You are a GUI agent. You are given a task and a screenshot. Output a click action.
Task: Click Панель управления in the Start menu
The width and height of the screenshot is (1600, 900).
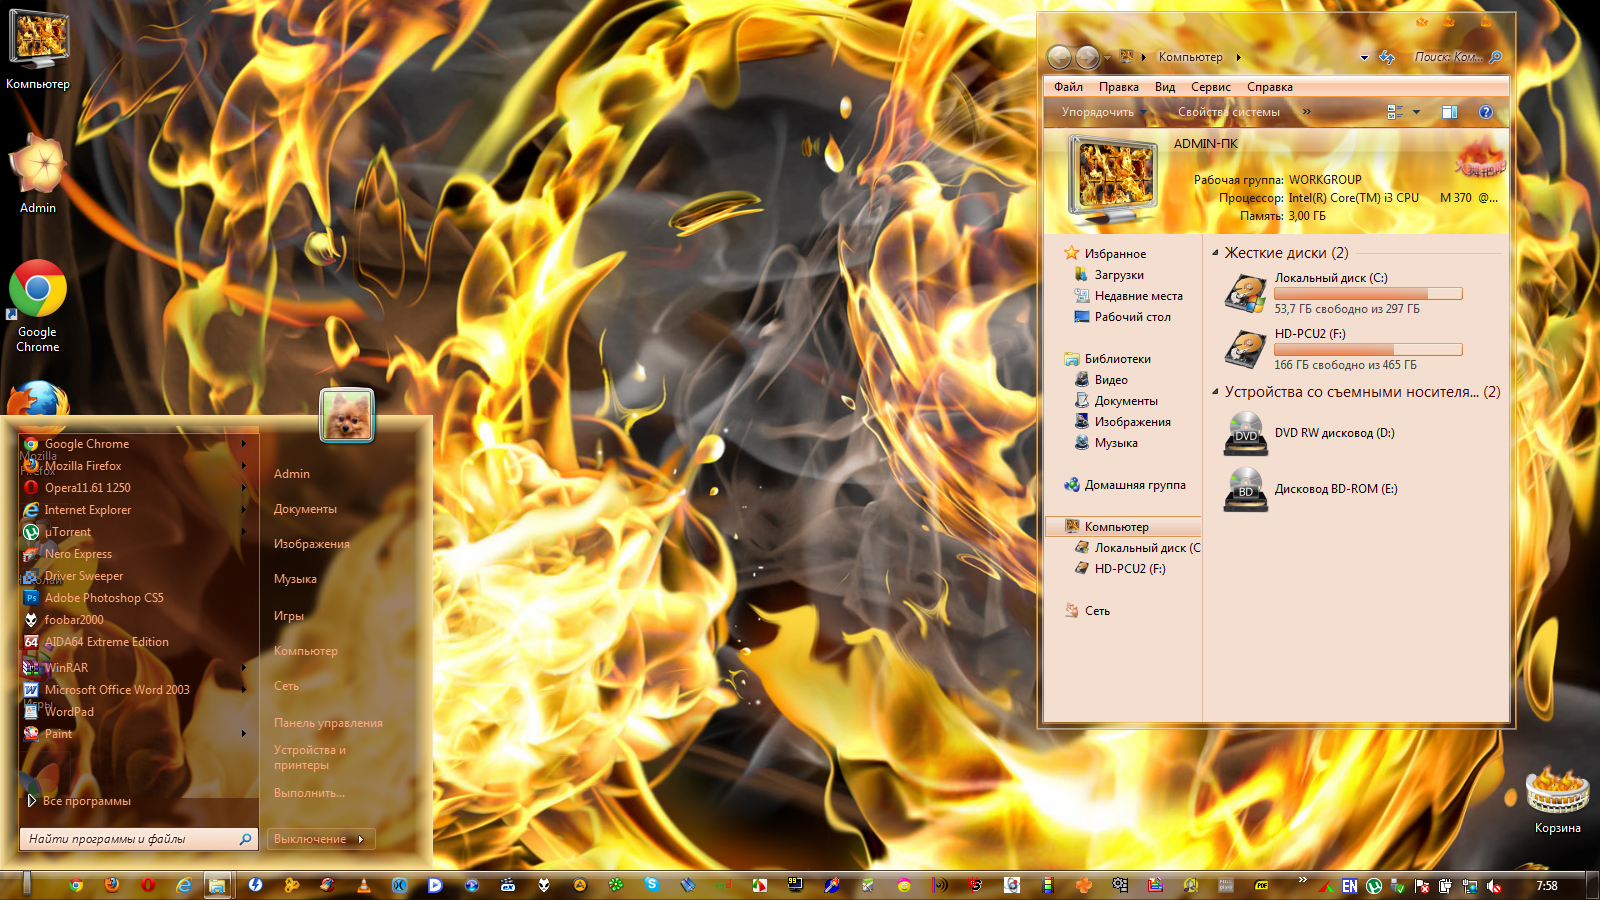click(328, 723)
